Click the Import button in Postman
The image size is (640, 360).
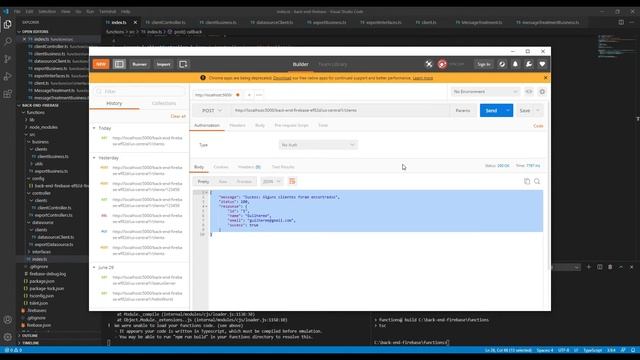pos(164,64)
